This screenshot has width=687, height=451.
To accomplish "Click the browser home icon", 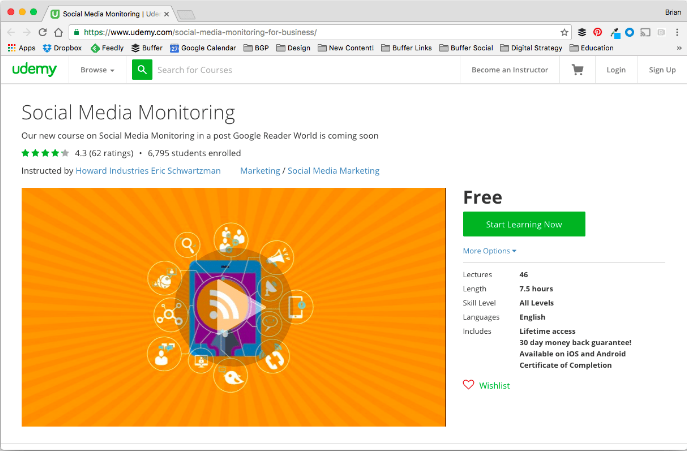I will point(58,32).
